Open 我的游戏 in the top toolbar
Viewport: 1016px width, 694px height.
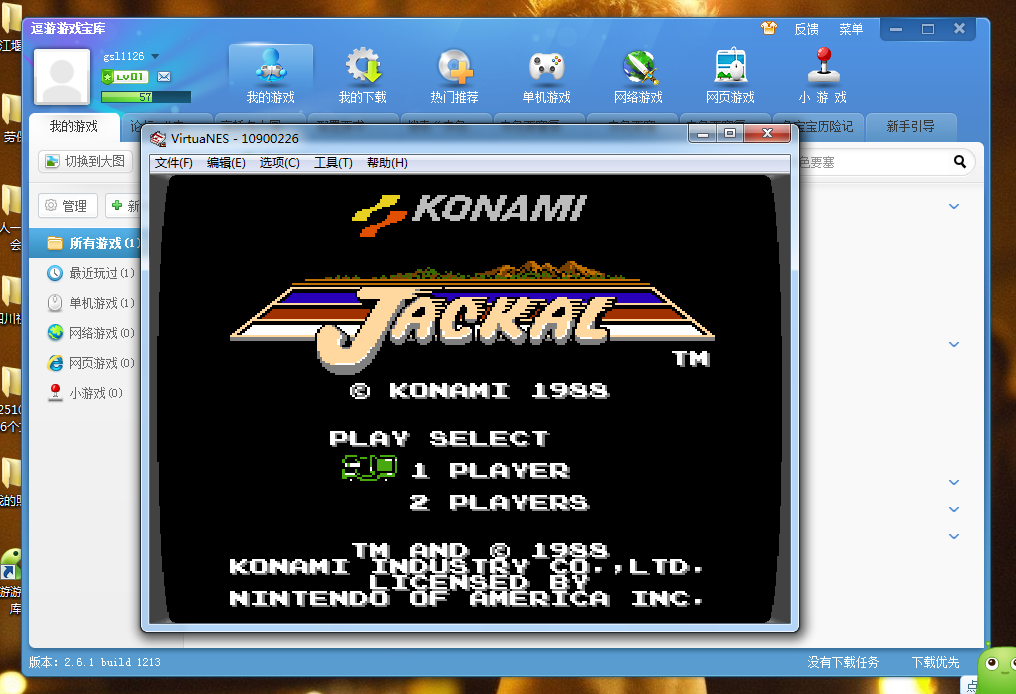click(x=270, y=76)
